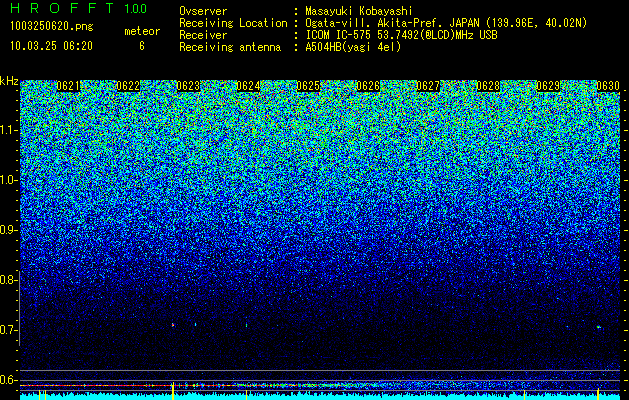This screenshot has height=400, width=629.
Task: Click the meteor count value 6
Action: click(142, 46)
